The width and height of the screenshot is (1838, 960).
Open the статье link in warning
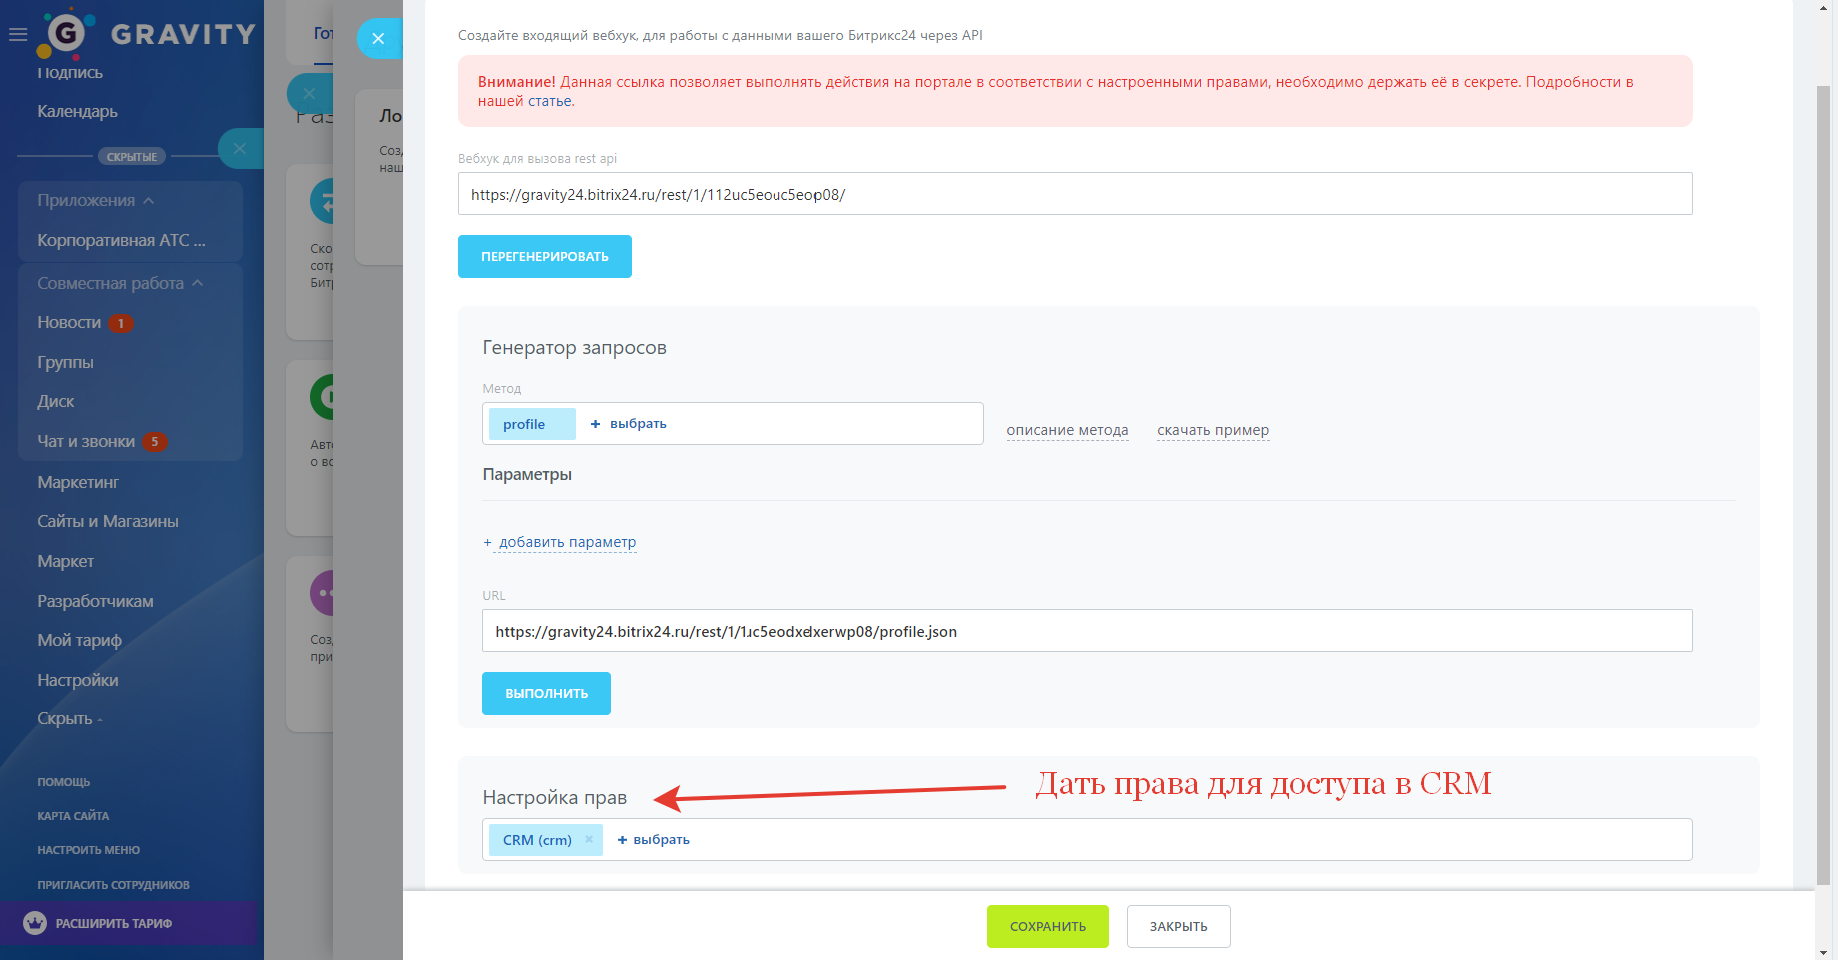point(550,101)
